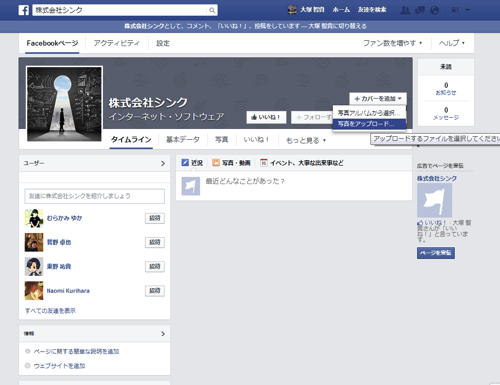Click ウェブサイトを追加 link
Image resolution: width=500 pixels, height=385 pixels.
pyautogui.click(x=59, y=366)
